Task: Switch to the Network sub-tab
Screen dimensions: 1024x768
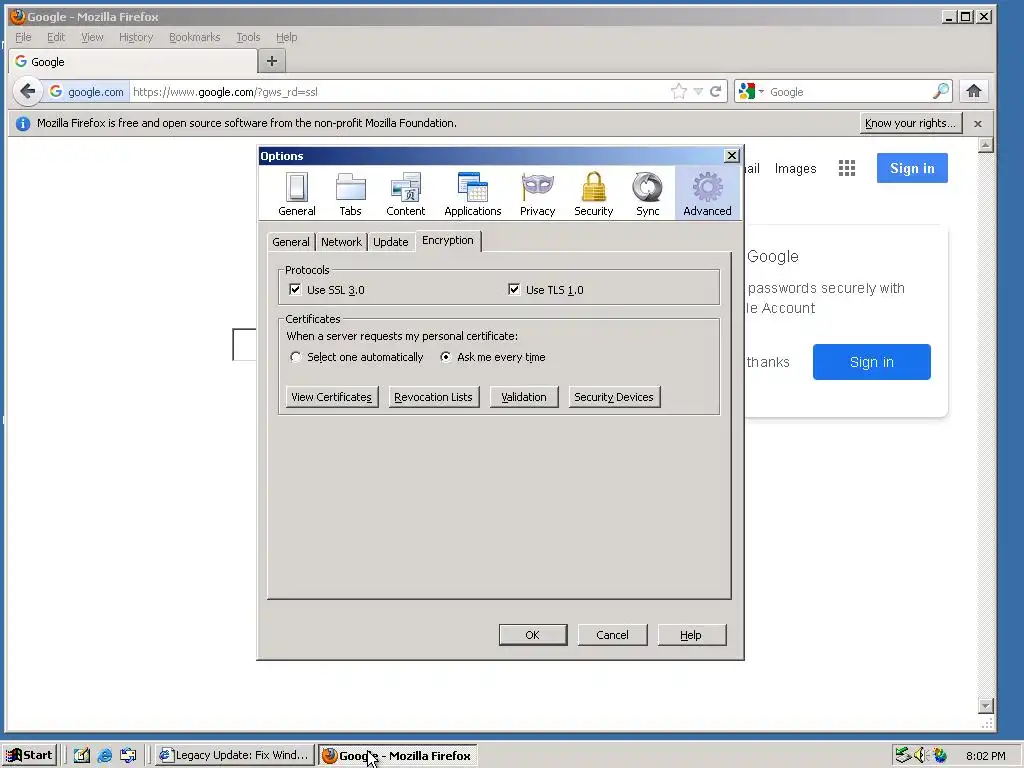Action: click(341, 242)
